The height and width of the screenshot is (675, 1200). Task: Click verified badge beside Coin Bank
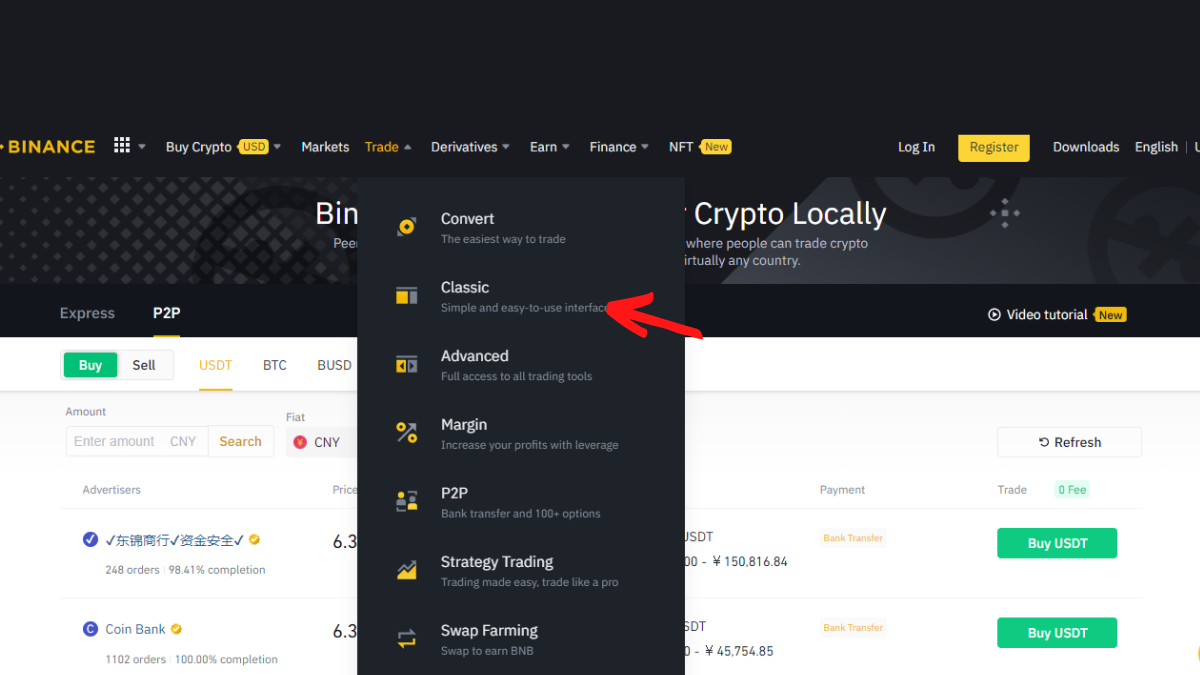pyautogui.click(x=176, y=629)
